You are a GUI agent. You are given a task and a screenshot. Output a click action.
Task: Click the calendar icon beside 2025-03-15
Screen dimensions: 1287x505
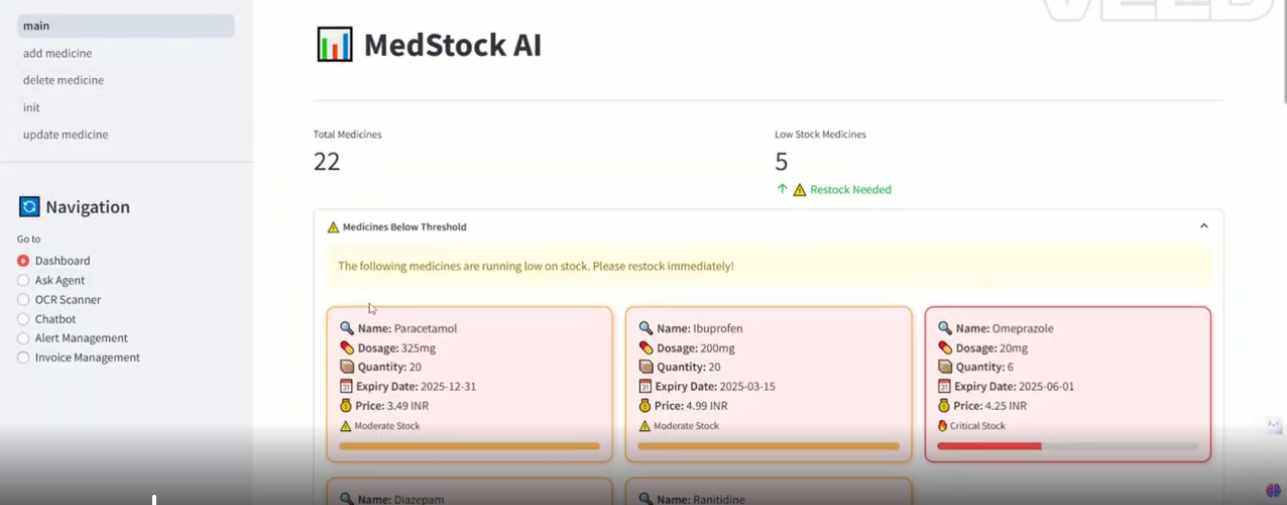point(646,386)
